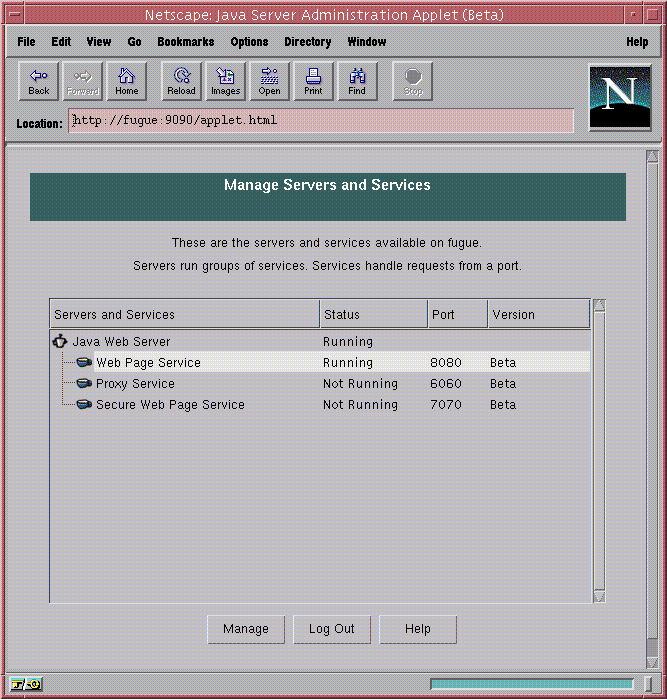Click the Port column header

[458, 314]
